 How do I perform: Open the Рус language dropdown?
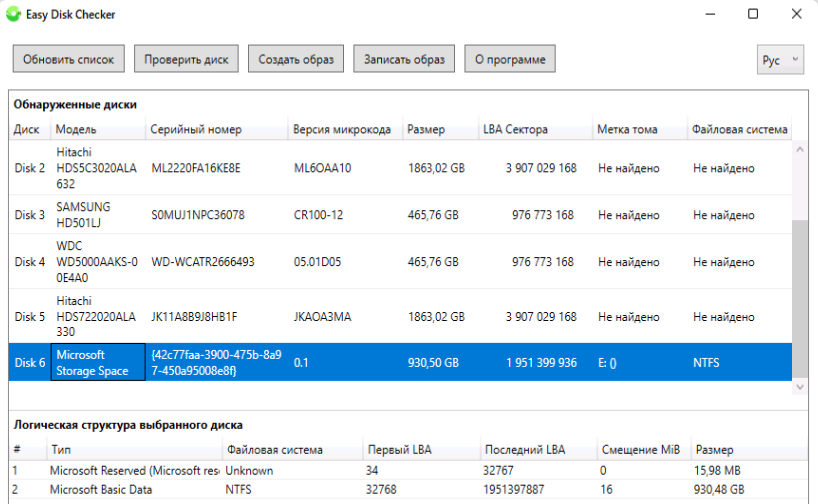[x=780, y=60]
